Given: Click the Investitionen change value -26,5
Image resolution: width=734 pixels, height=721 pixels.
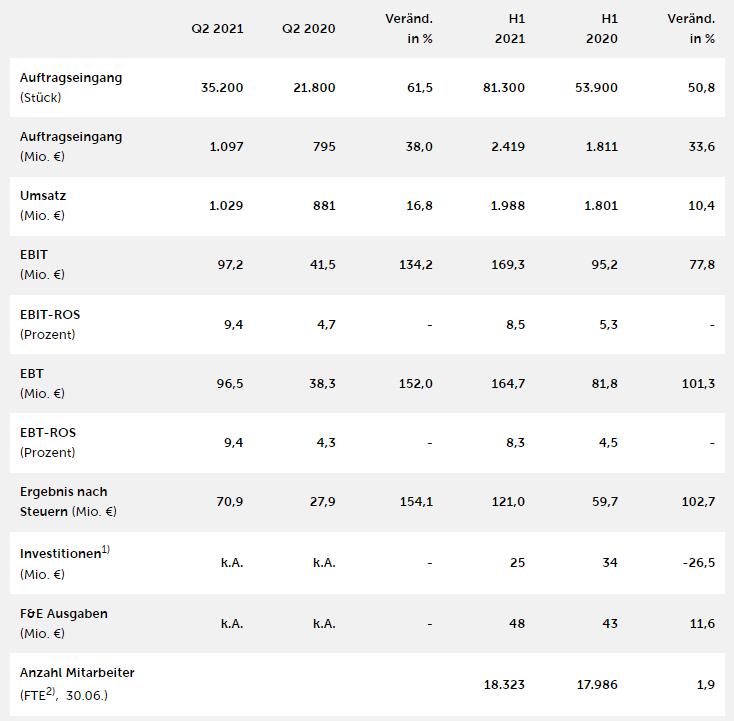Looking at the screenshot, I should (698, 563).
